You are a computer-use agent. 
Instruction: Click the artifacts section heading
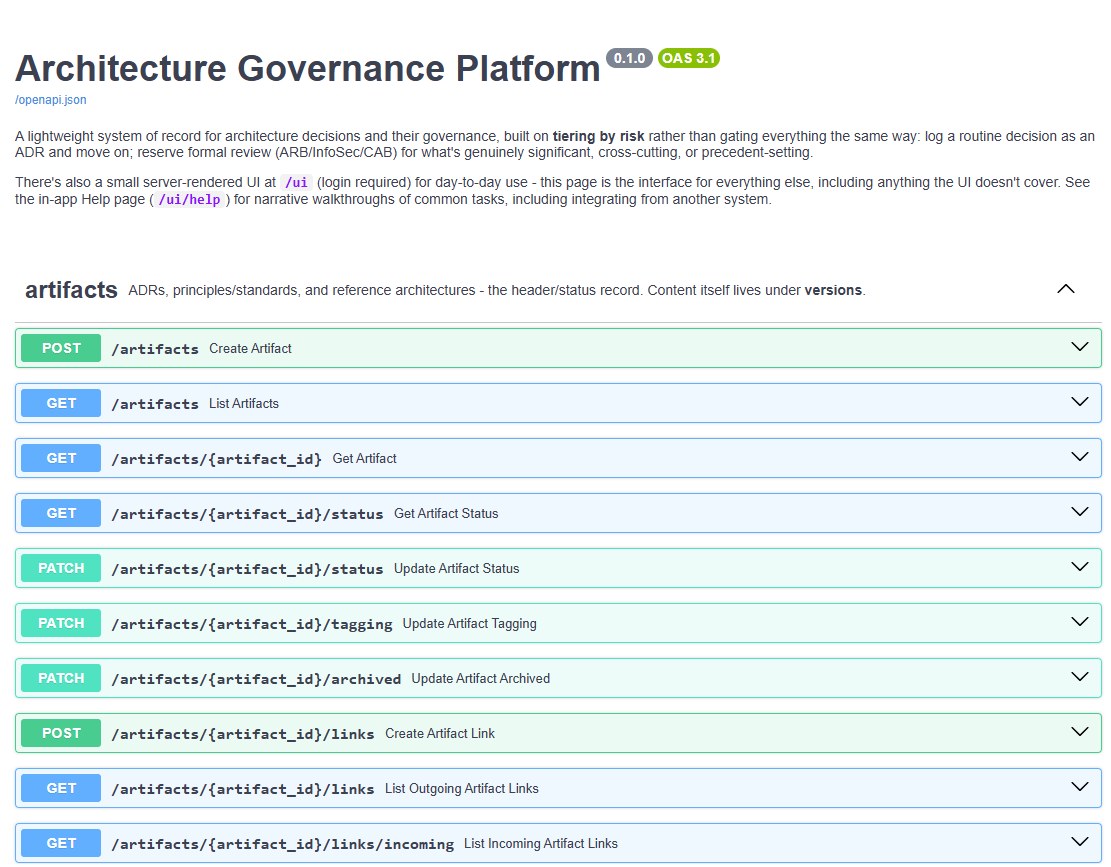pyautogui.click(x=72, y=290)
